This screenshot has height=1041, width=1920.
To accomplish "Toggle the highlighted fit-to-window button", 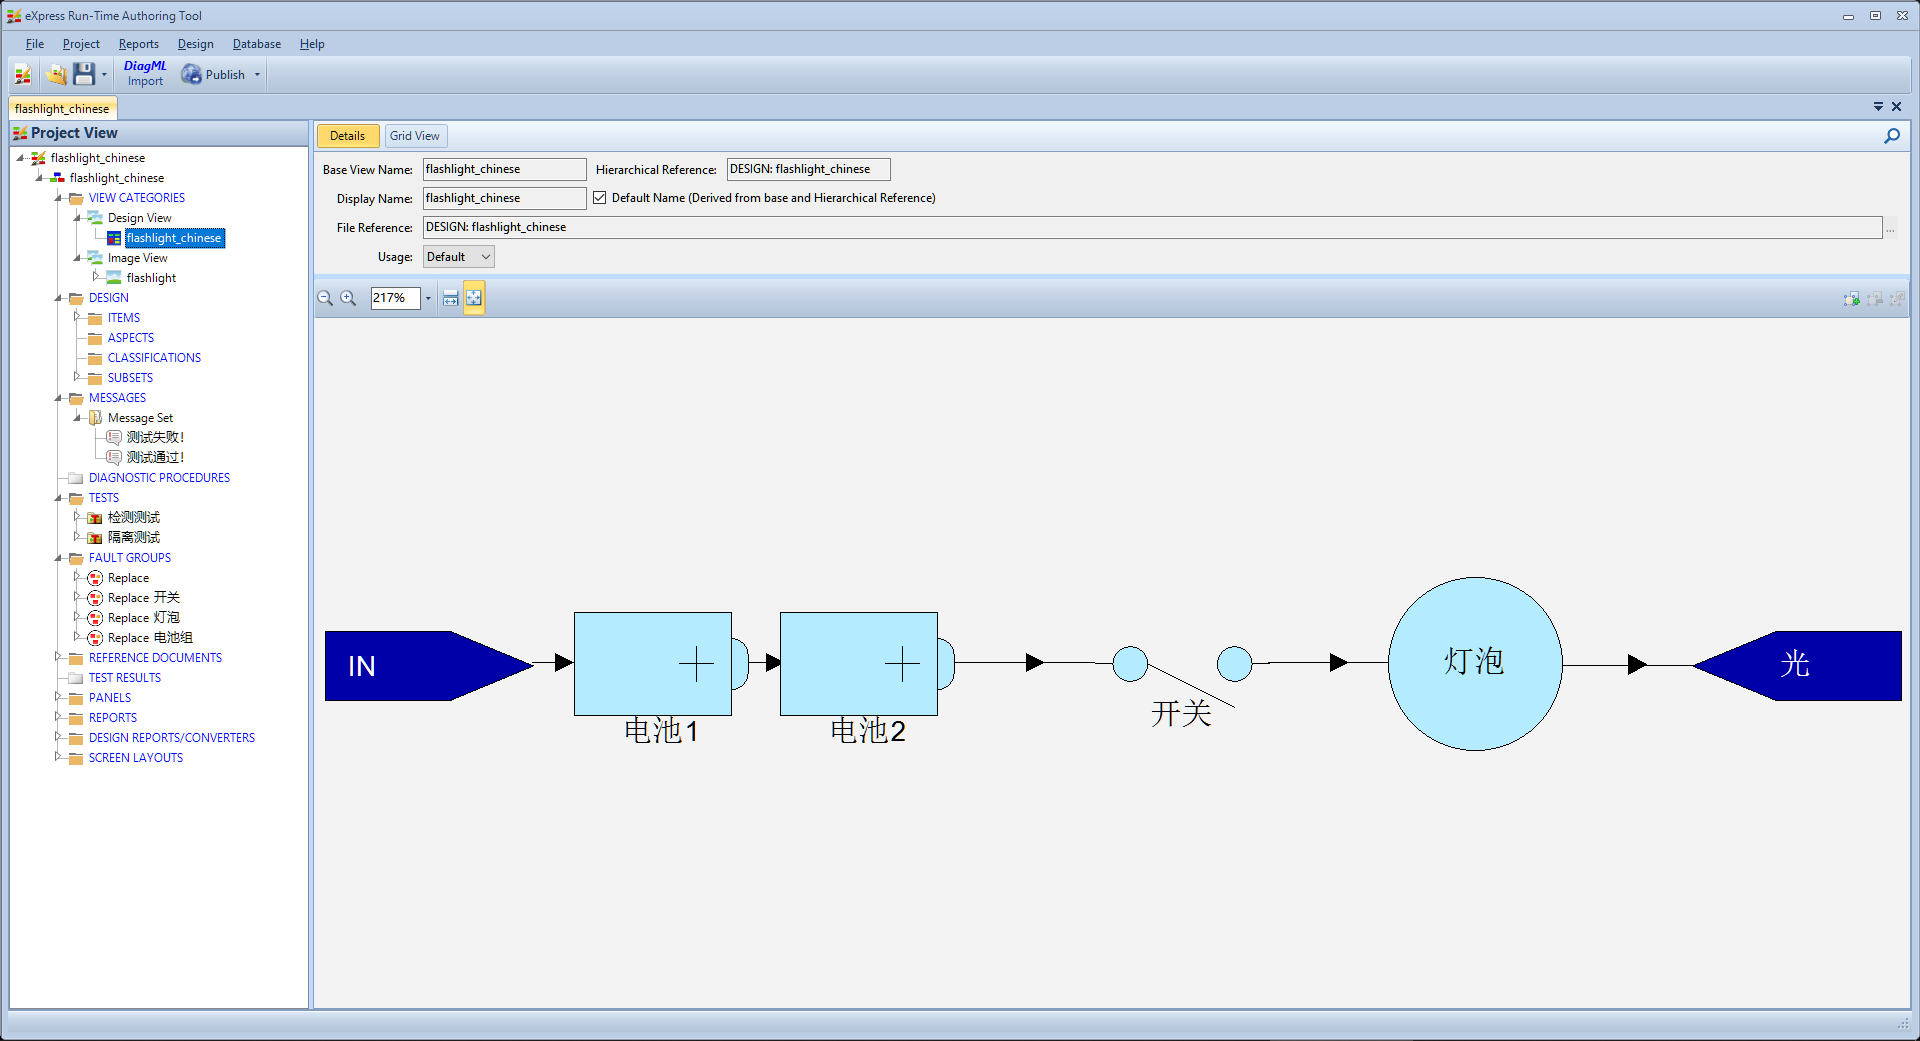I will 474,298.
